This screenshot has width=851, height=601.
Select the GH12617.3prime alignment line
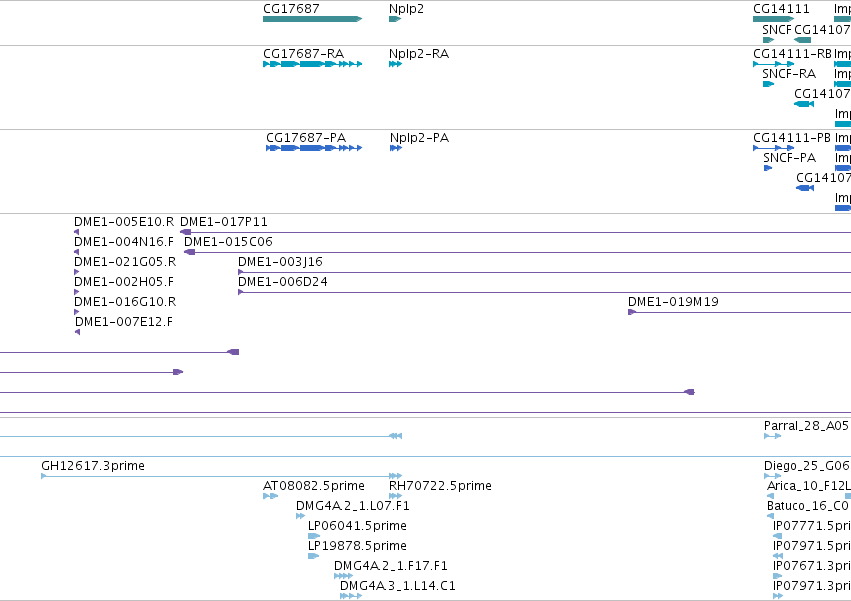[221, 476]
